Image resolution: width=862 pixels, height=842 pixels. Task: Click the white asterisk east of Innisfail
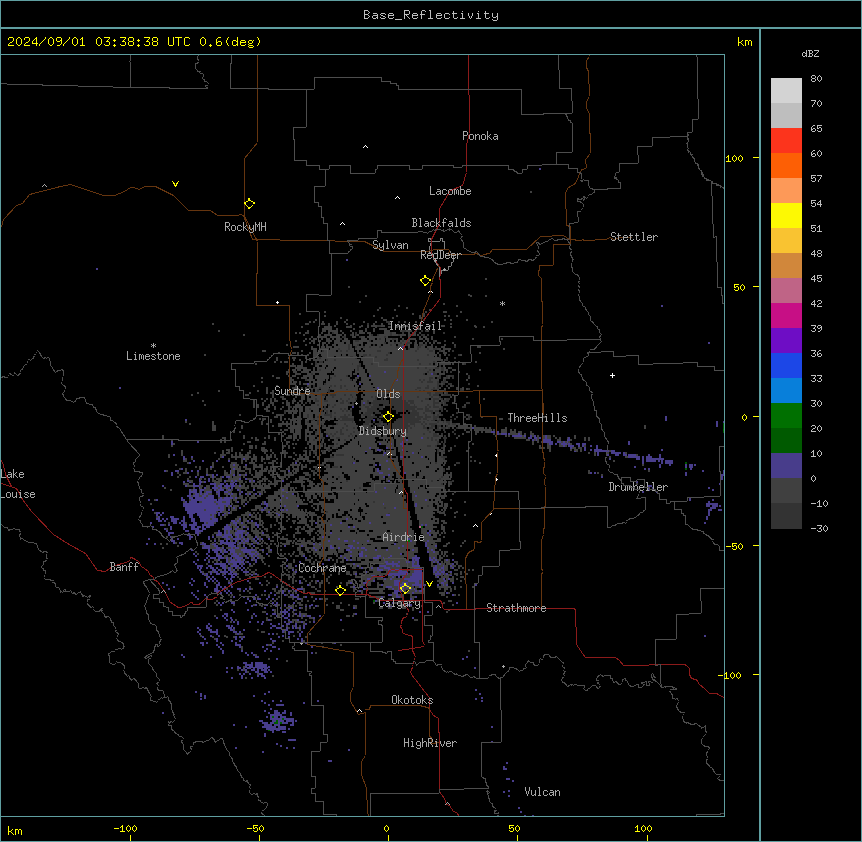coord(502,304)
